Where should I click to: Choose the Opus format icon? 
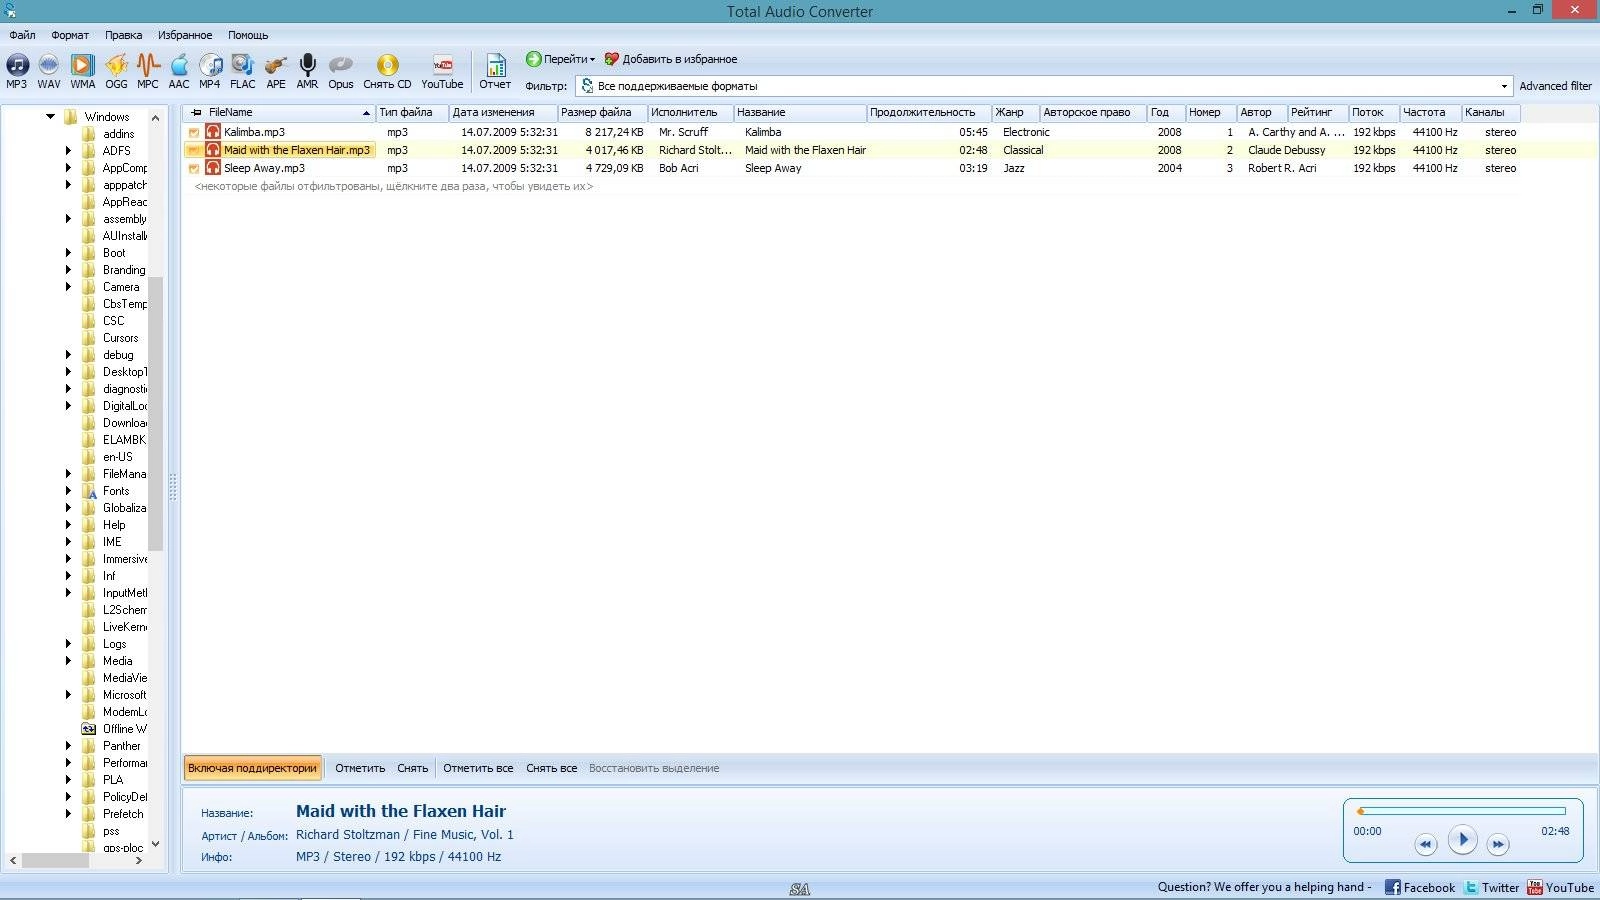pos(341,71)
